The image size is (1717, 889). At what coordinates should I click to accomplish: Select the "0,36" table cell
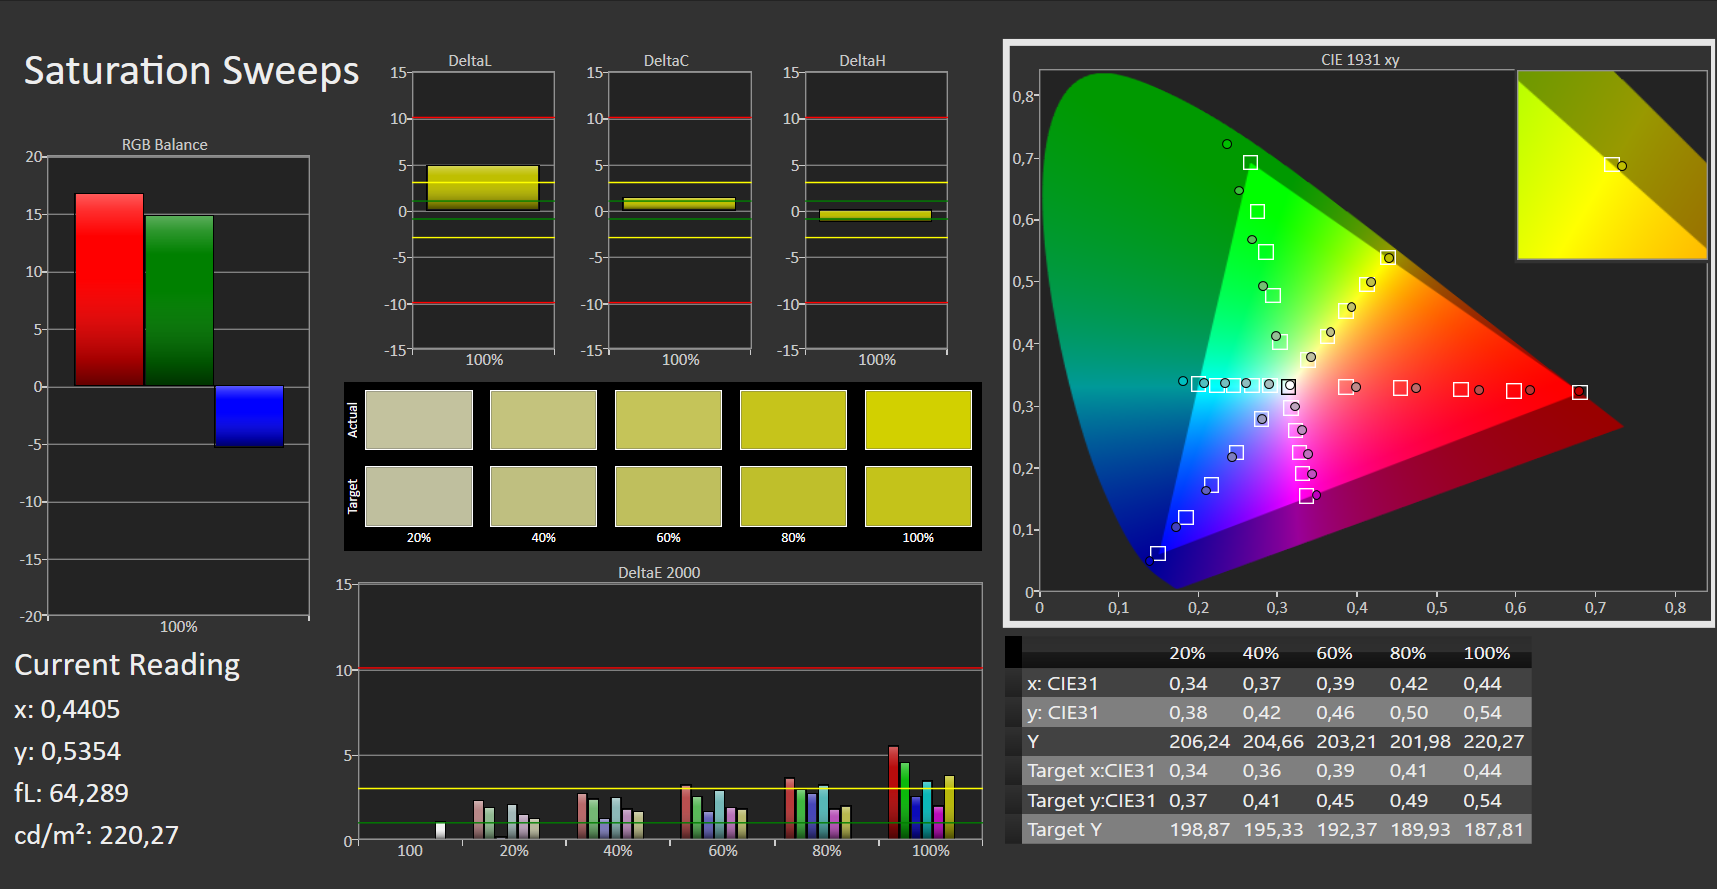[1262, 771]
